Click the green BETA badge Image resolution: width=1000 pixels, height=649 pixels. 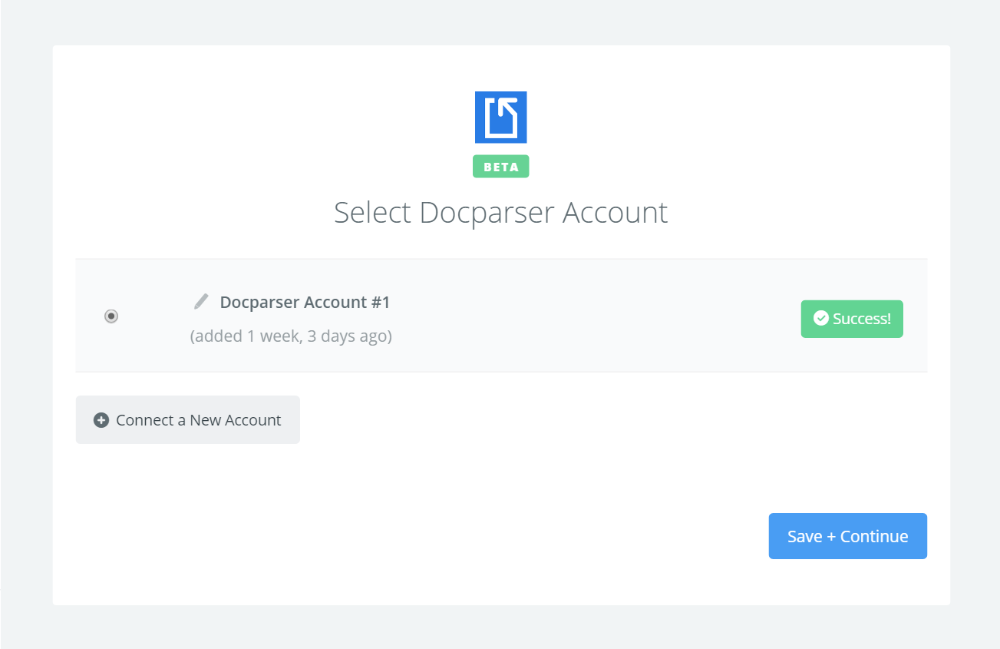tap(501, 166)
